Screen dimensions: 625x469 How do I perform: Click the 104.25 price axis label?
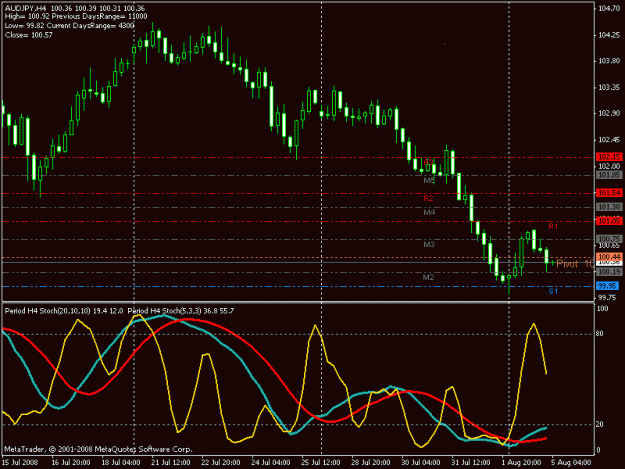coord(609,35)
